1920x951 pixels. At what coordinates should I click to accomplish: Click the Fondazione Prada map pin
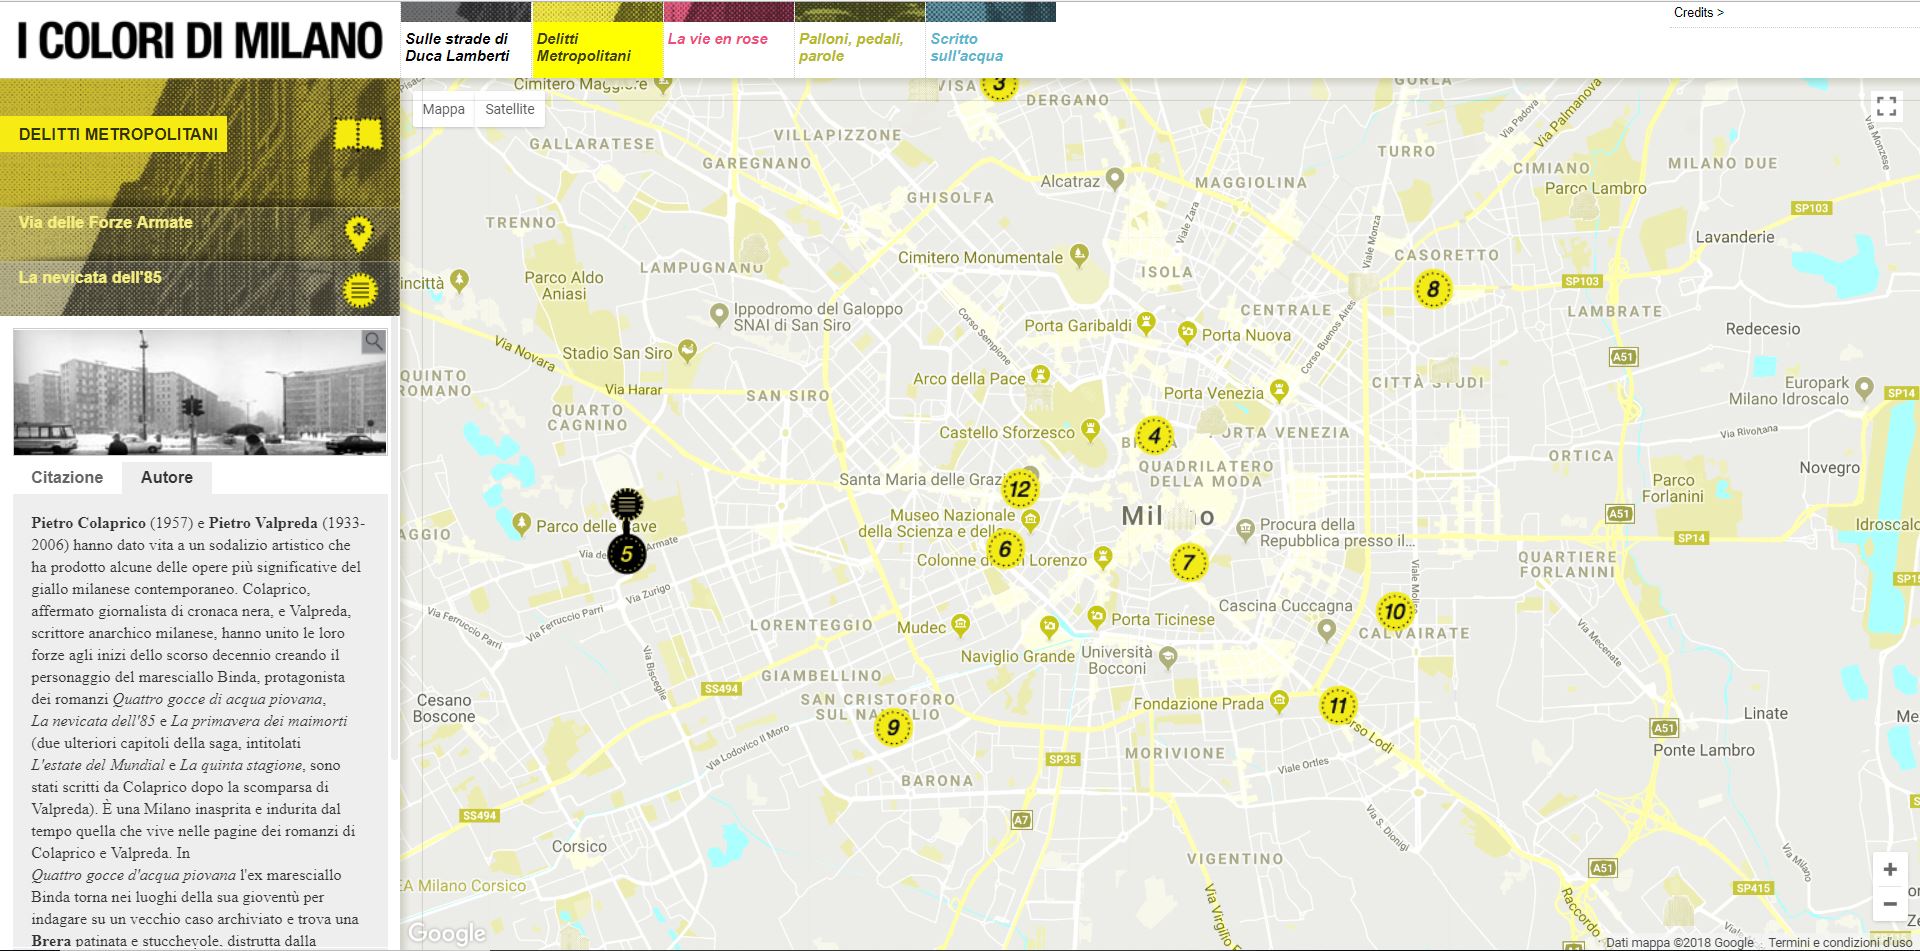coord(1279,702)
